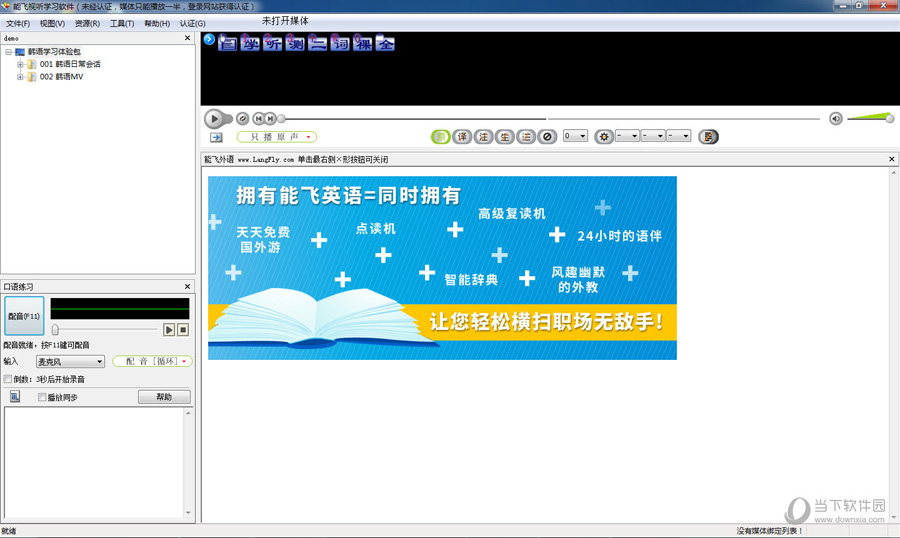Select the 测 (test) mode icon
The width and height of the screenshot is (900, 538).
tap(295, 43)
